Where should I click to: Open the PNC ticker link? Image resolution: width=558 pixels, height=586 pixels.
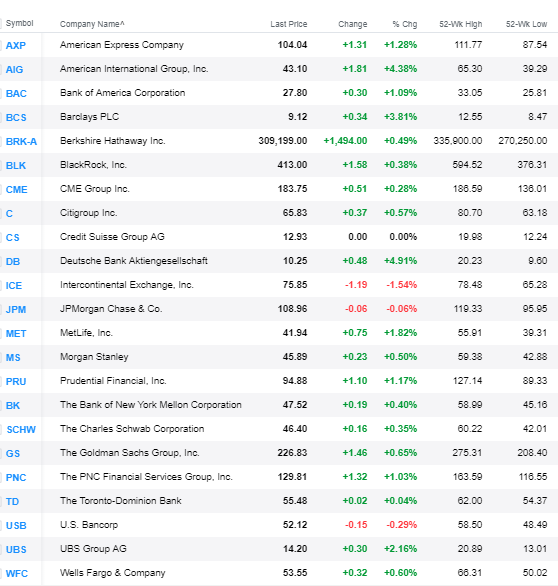(x=16, y=477)
